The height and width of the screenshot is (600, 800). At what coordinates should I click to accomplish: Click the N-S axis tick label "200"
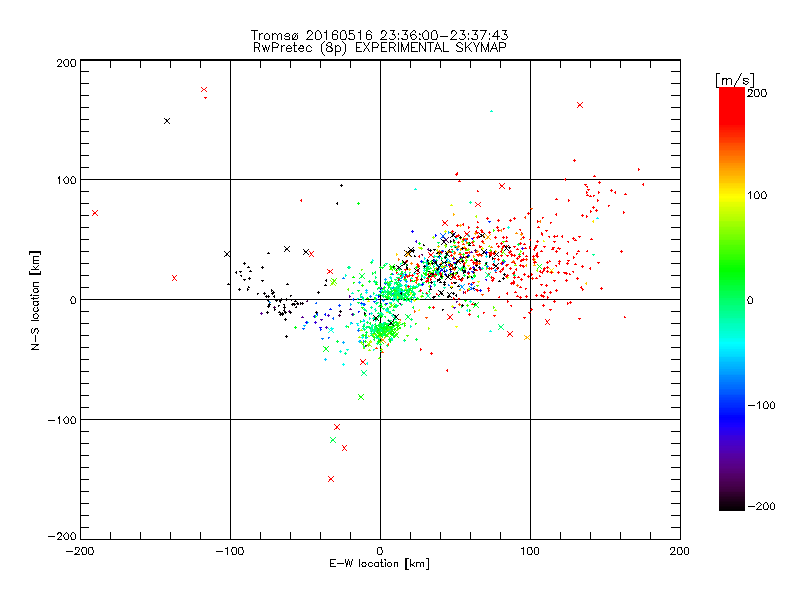click(66, 63)
